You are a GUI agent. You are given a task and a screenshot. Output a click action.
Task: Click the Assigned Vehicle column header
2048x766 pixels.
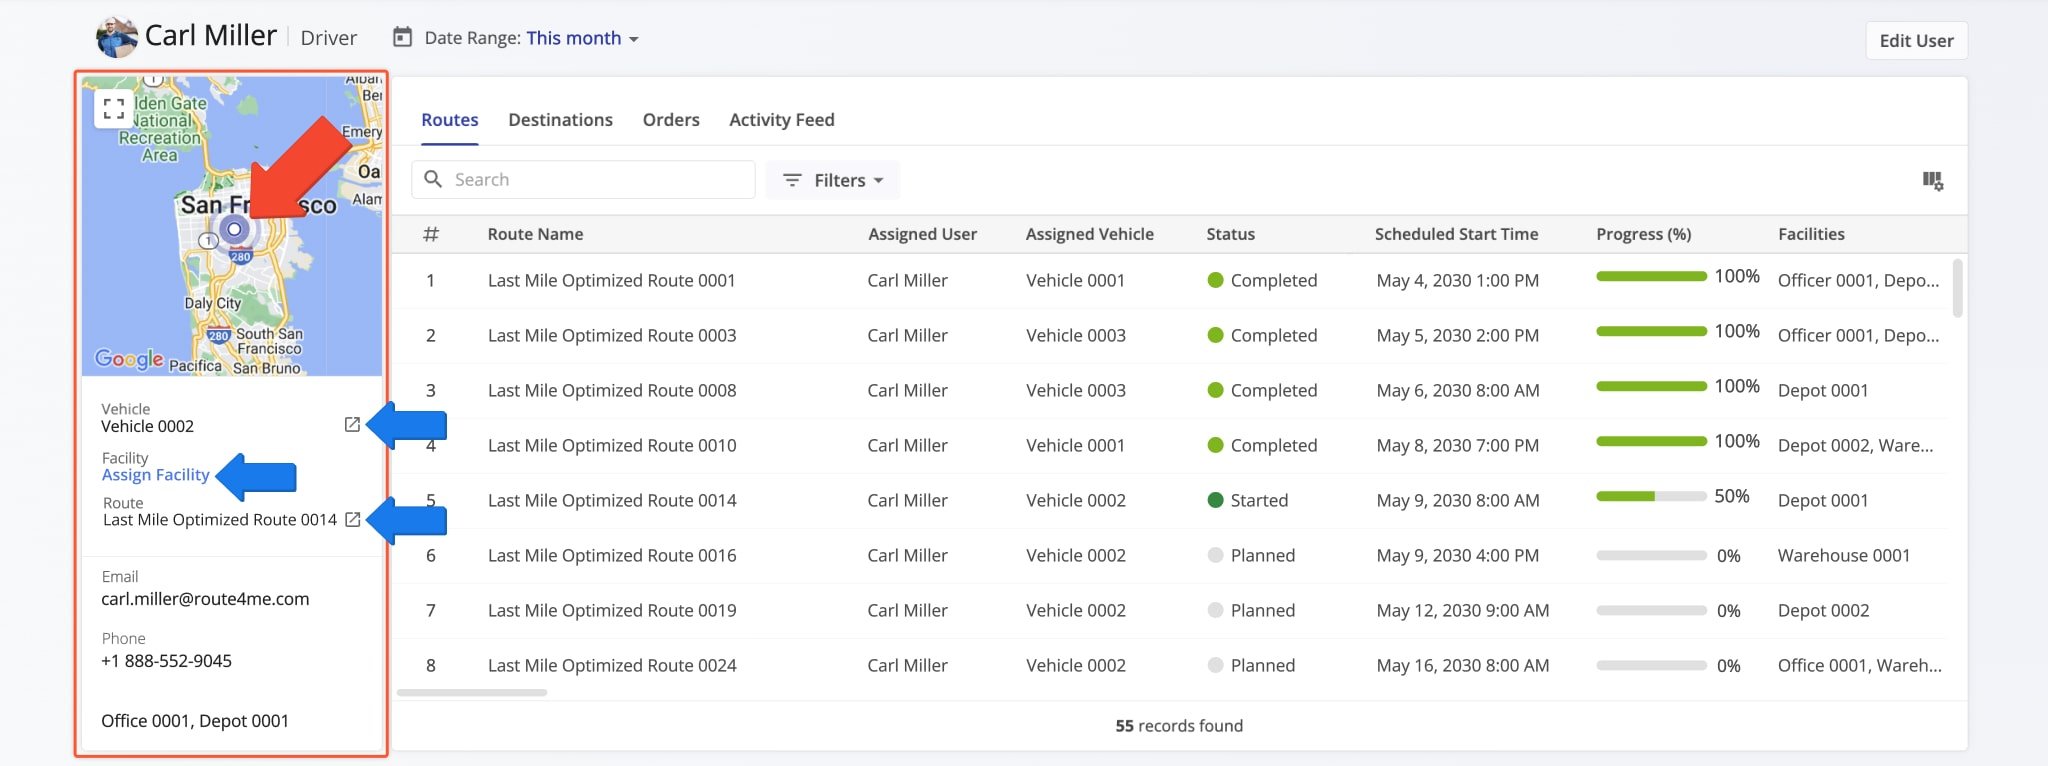(1089, 234)
